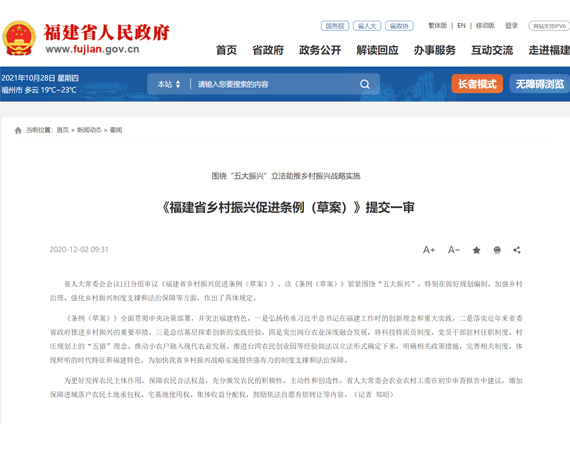Click paragraph starting 为更好发挥农民主体作用

point(286,388)
